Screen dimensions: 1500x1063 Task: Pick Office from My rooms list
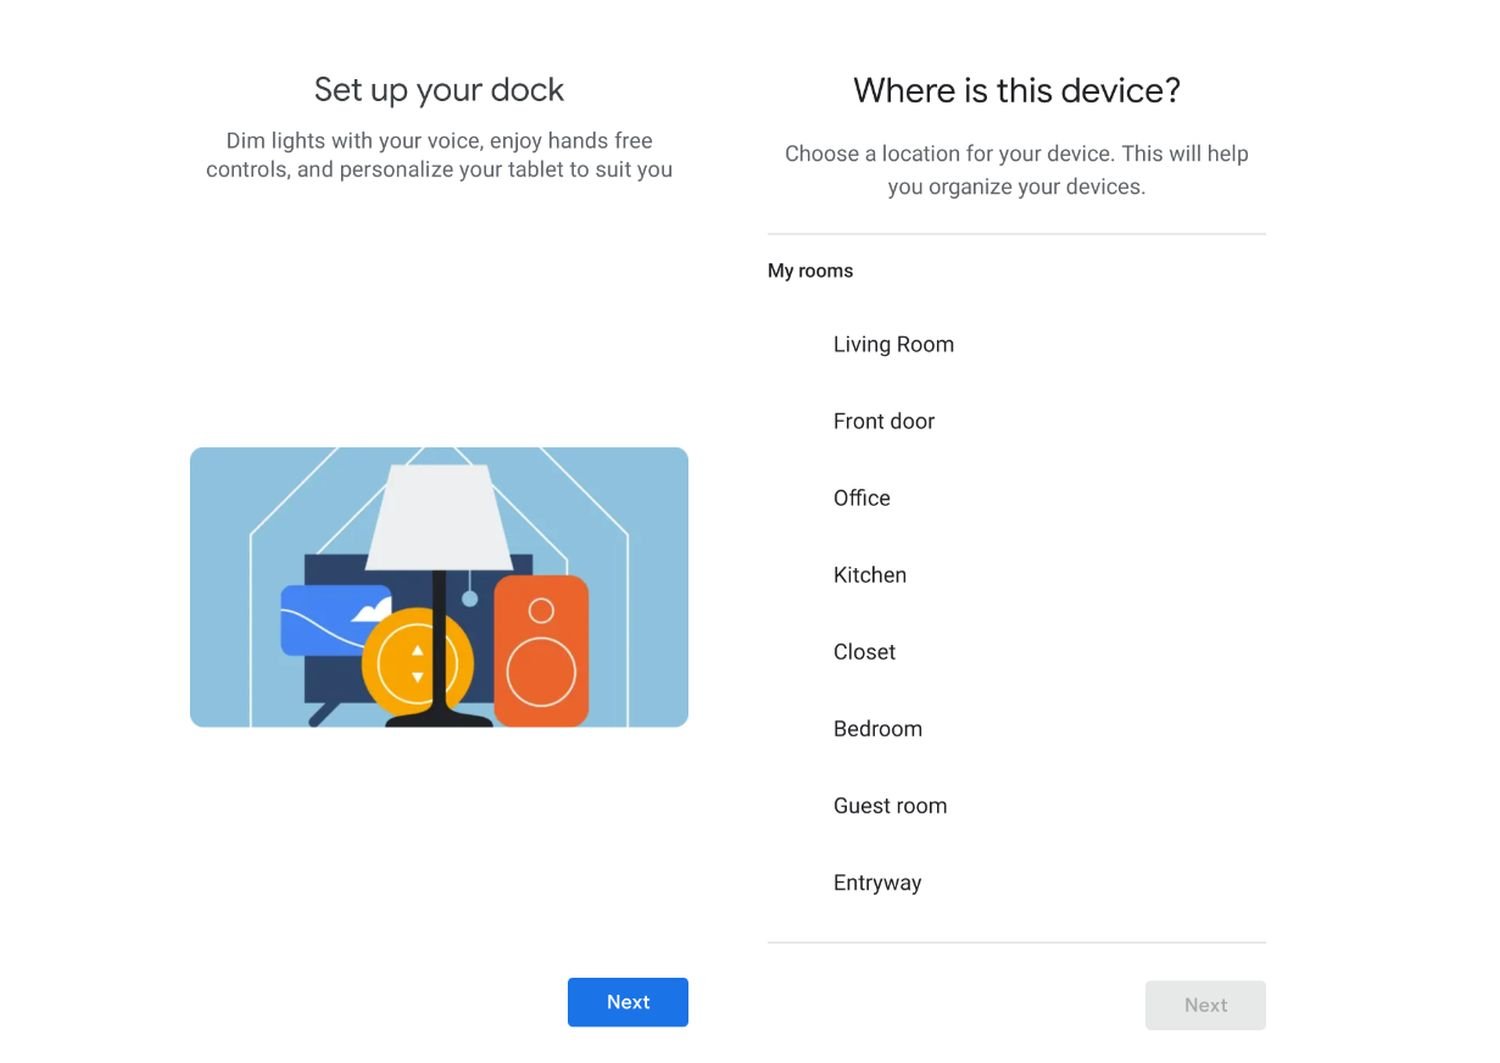861,498
